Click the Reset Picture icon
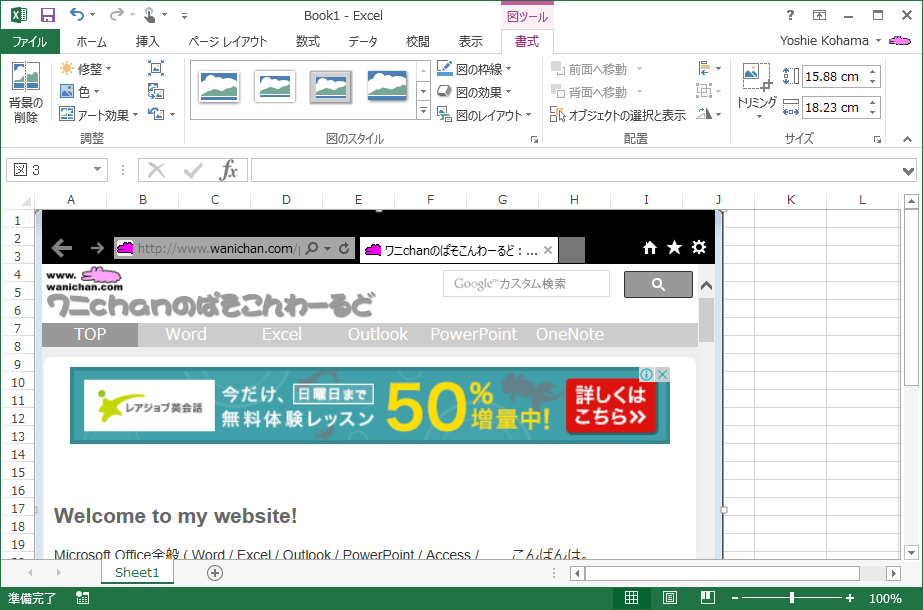The height and width of the screenshot is (610, 923). 156,114
